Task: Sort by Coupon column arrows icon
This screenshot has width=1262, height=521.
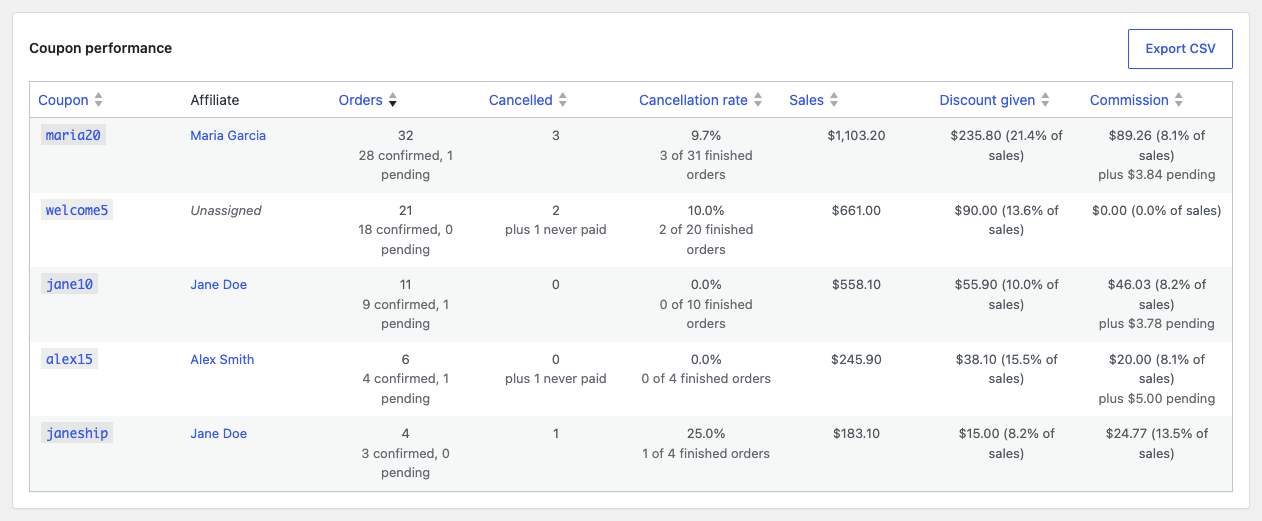Action: (x=98, y=100)
